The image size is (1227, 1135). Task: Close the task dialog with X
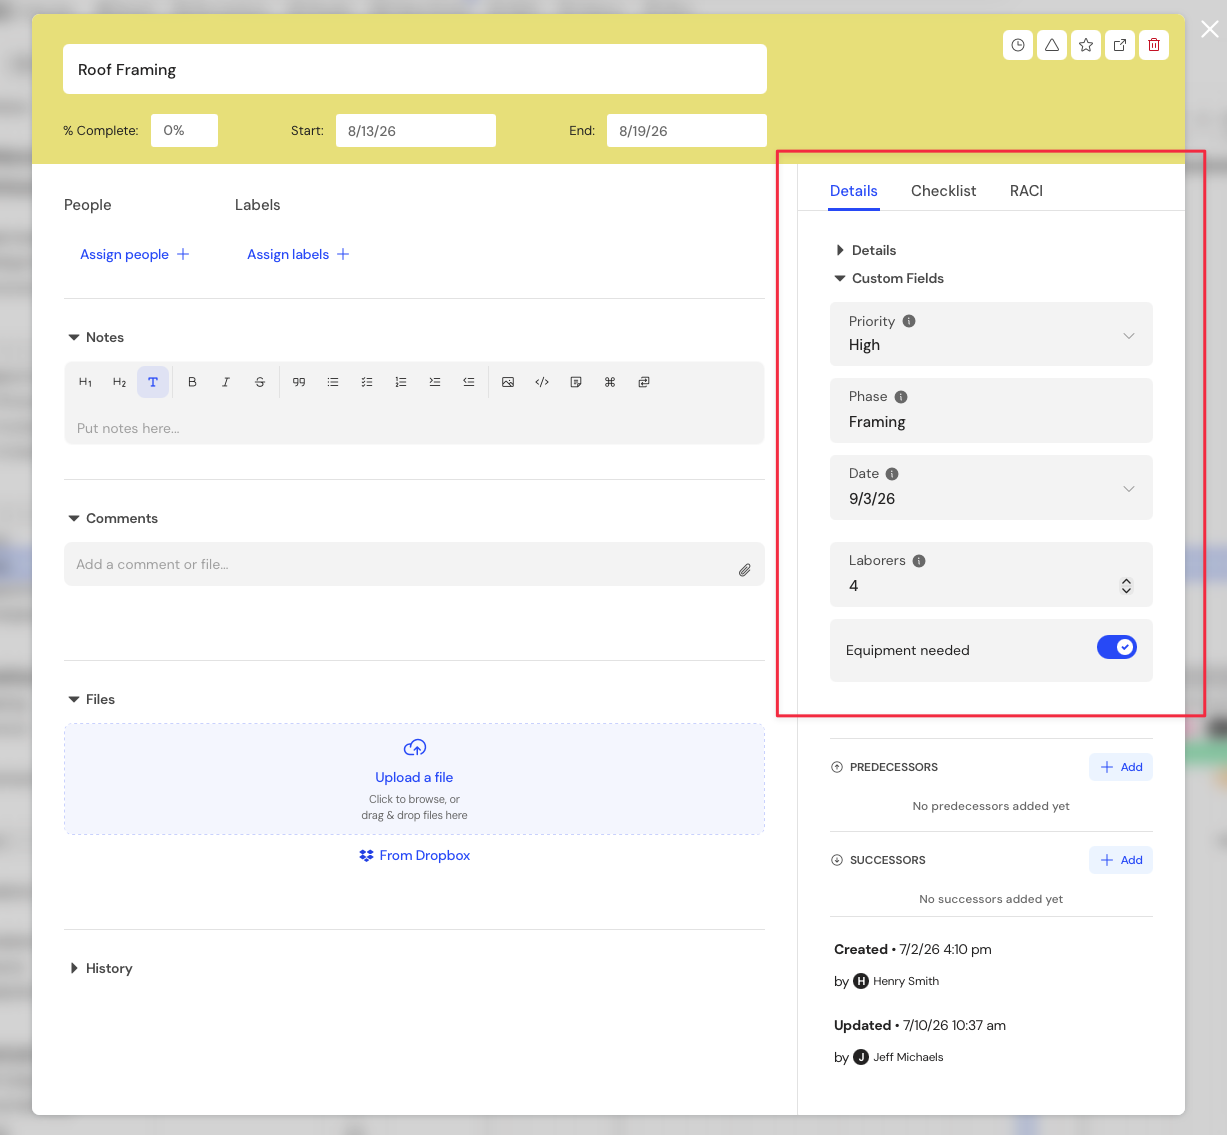1210,29
